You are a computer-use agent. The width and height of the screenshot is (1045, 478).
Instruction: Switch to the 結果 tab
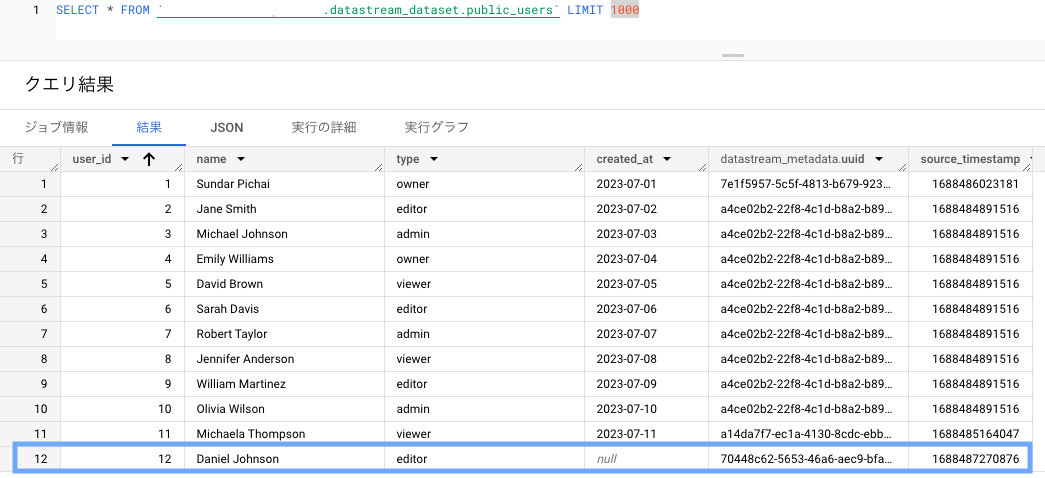click(149, 127)
